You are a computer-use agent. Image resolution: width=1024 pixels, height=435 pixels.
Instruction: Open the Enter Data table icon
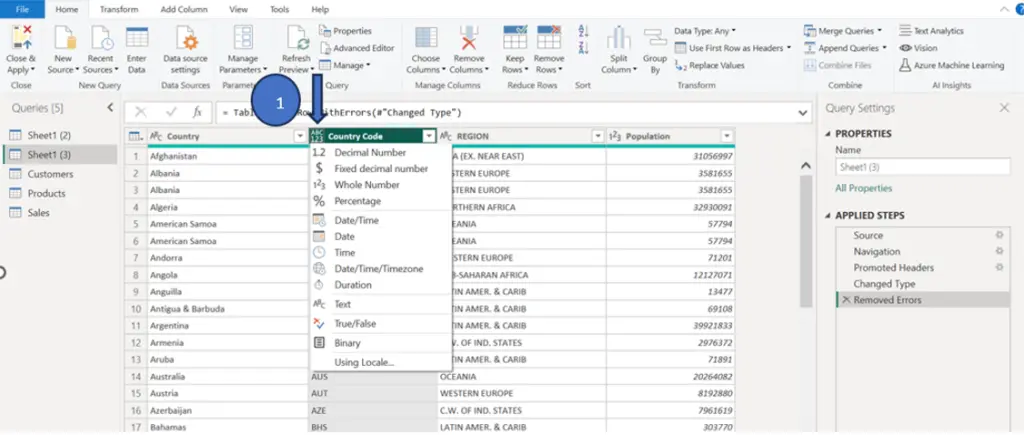(136, 38)
